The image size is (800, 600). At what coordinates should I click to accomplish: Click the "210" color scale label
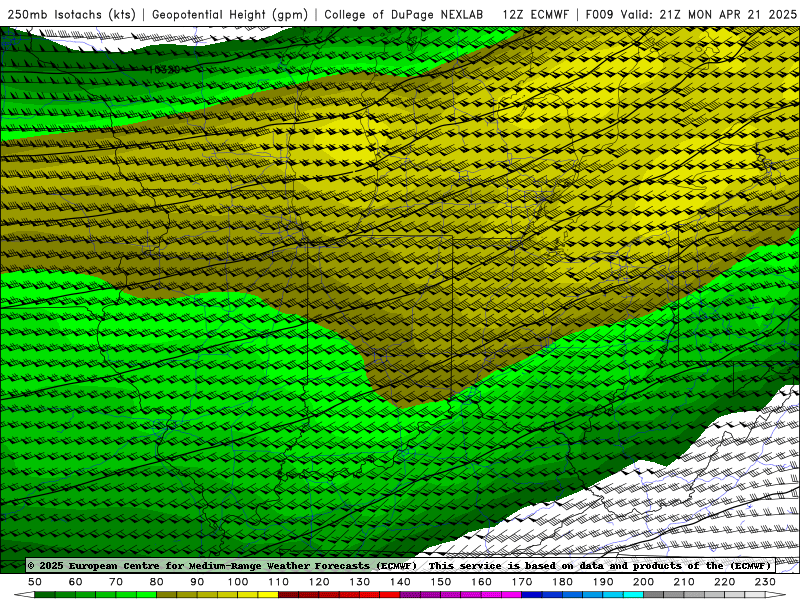point(684,582)
